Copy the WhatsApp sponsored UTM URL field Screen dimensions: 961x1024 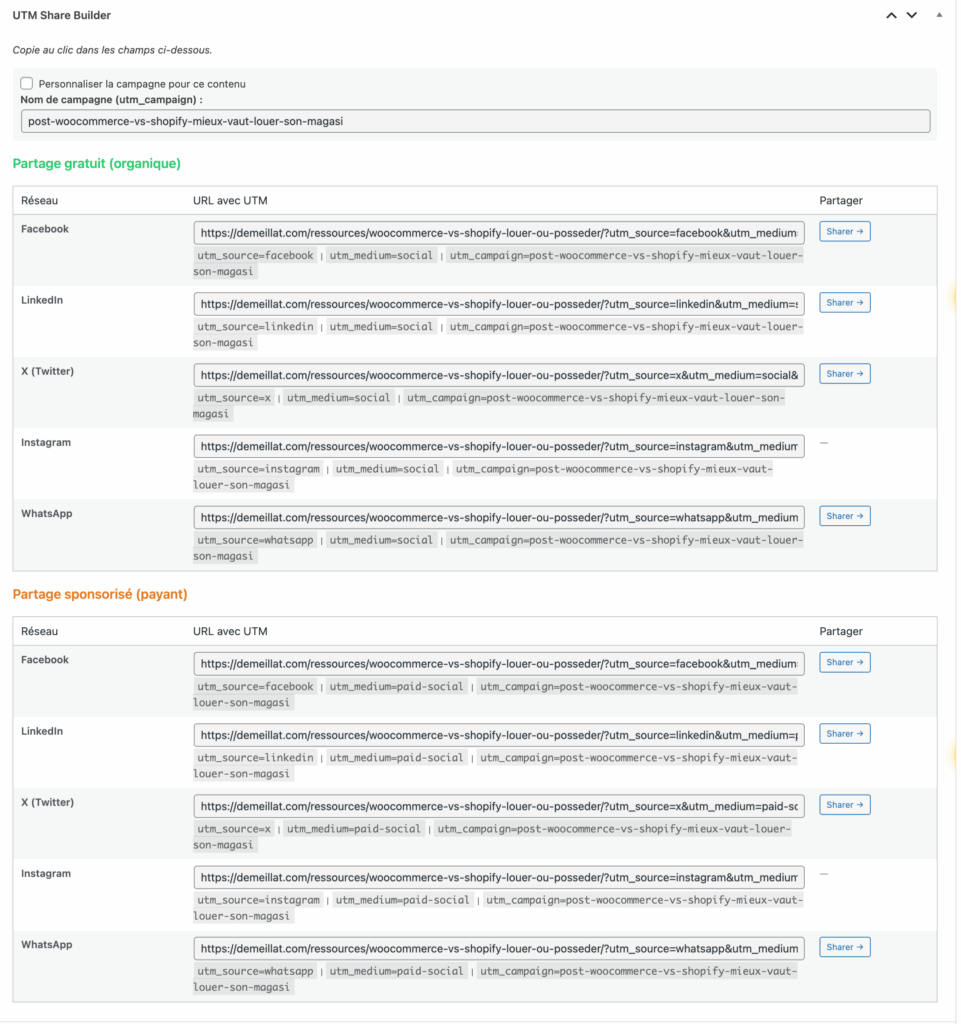(500, 947)
